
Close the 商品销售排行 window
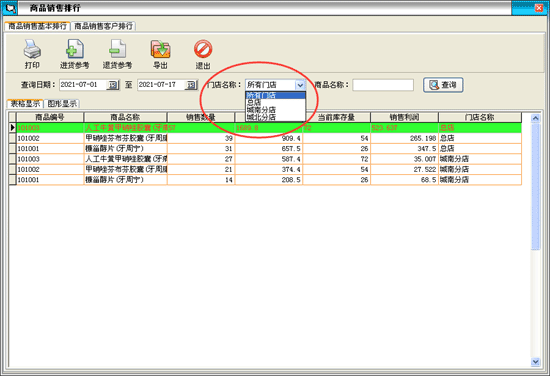point(539,8)
